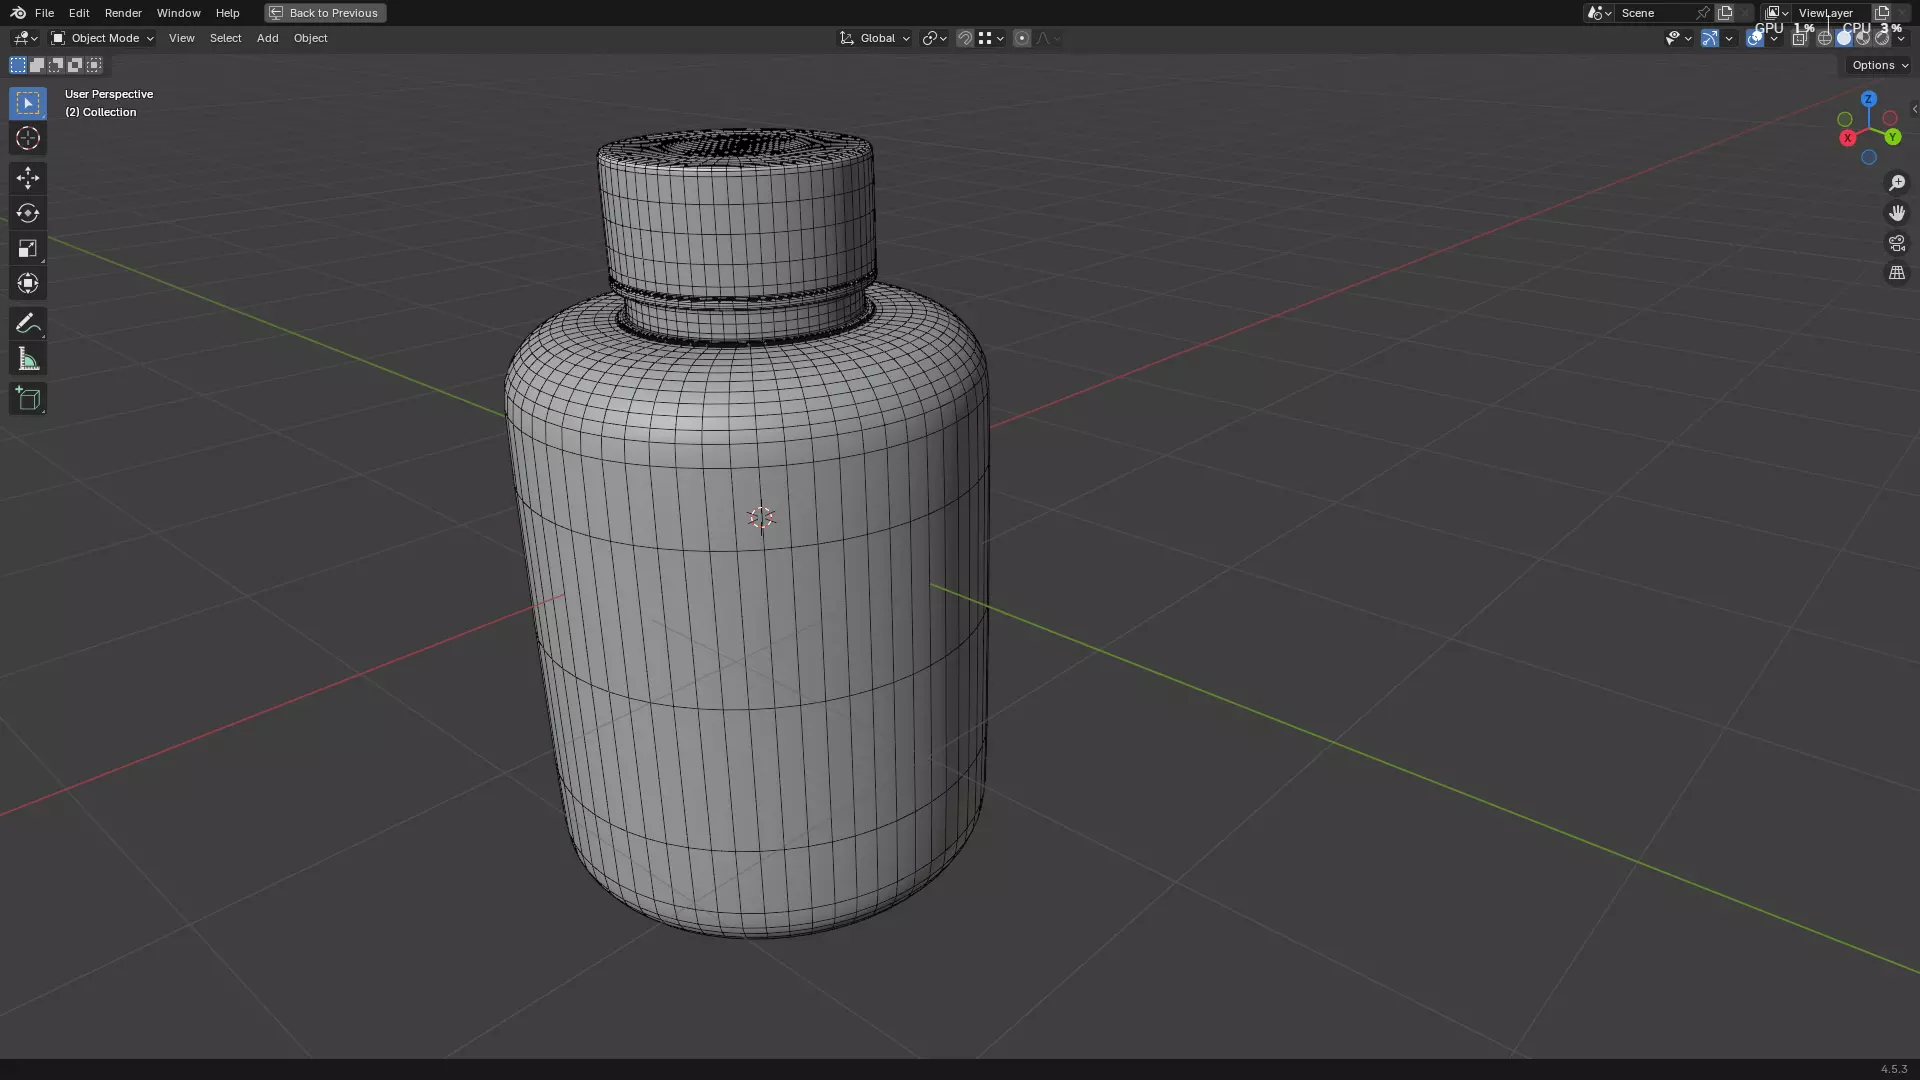The height and width of the screenshot is (1080, 1920).
Task: Click the Move view hand icon
Action: point(1896,213)
